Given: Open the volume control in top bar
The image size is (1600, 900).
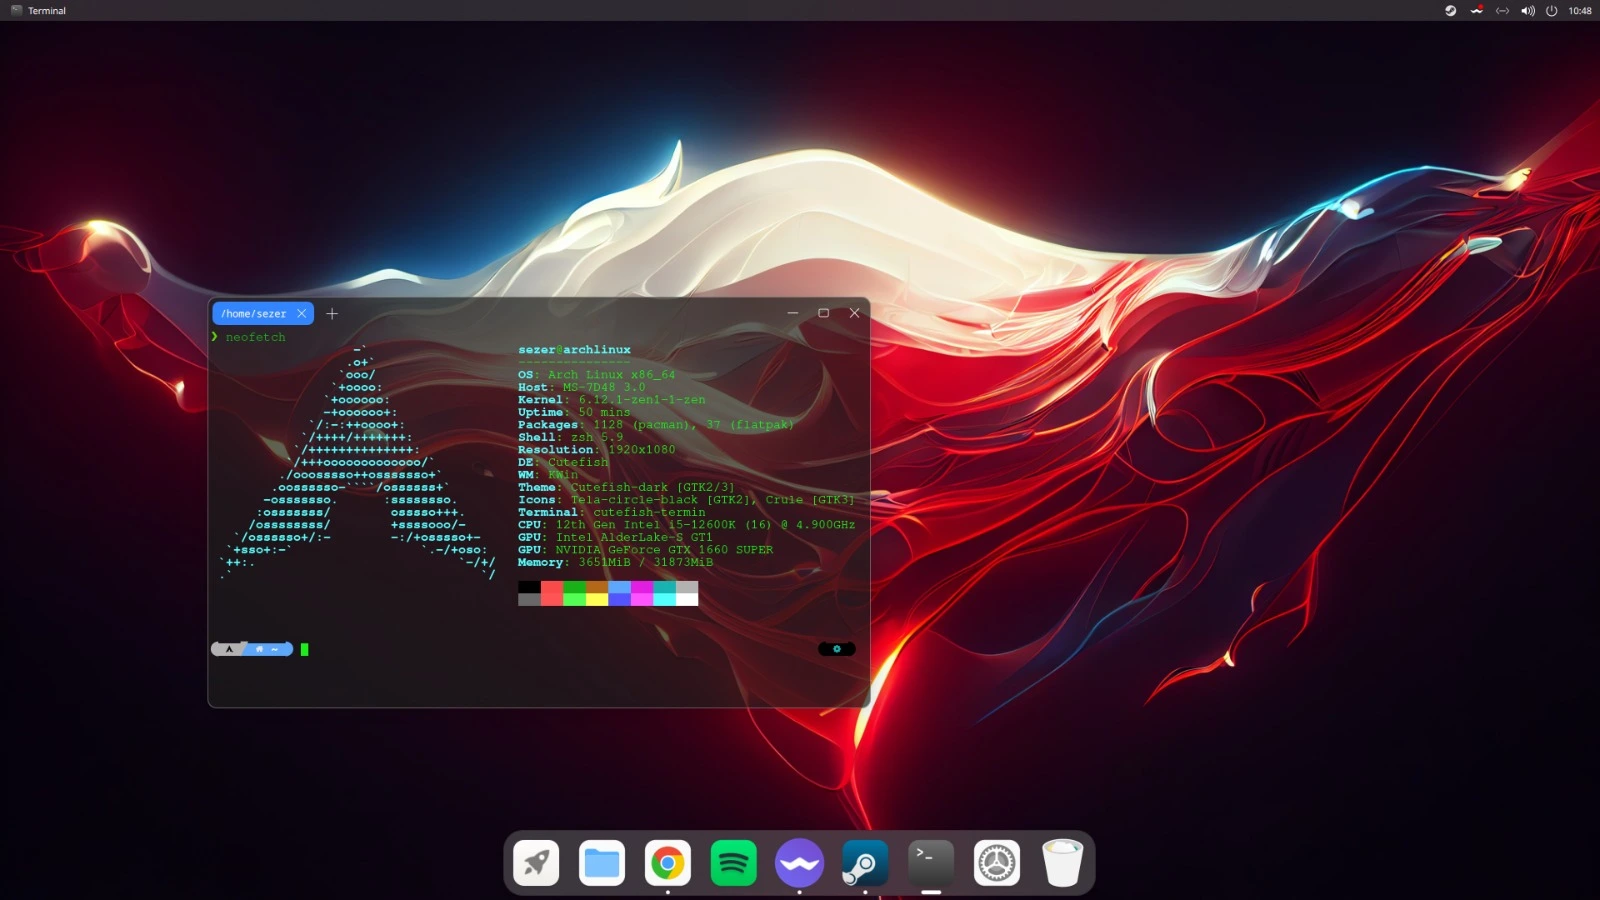Looking at the screenshot, I should (x=1528, y=11).
